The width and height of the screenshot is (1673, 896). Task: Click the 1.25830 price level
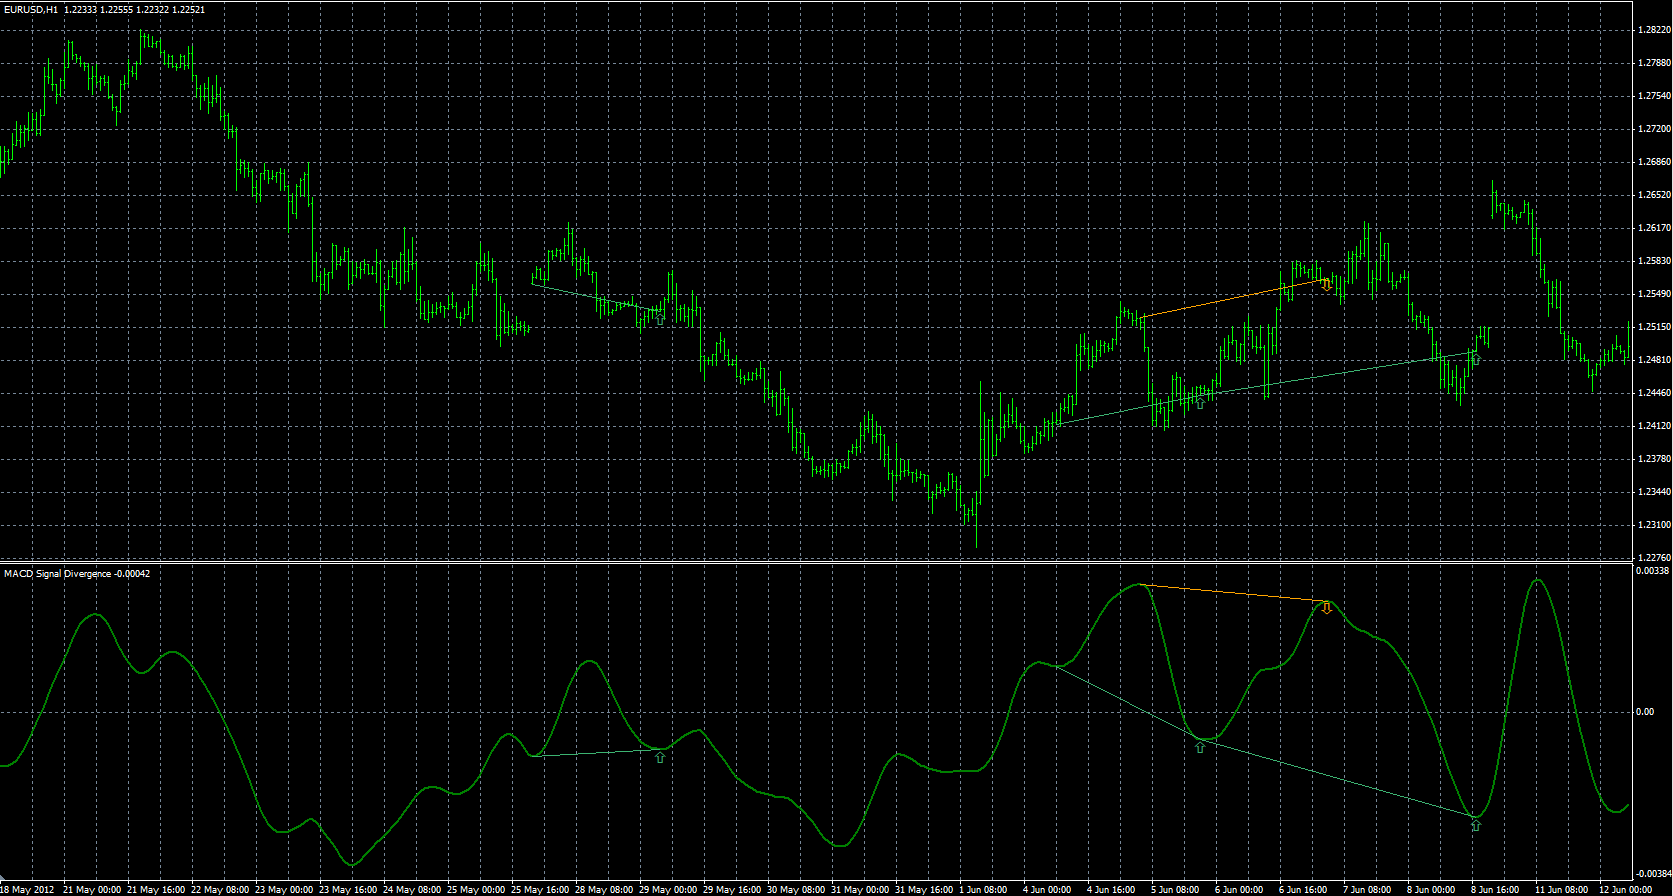tap(1654, 261)
